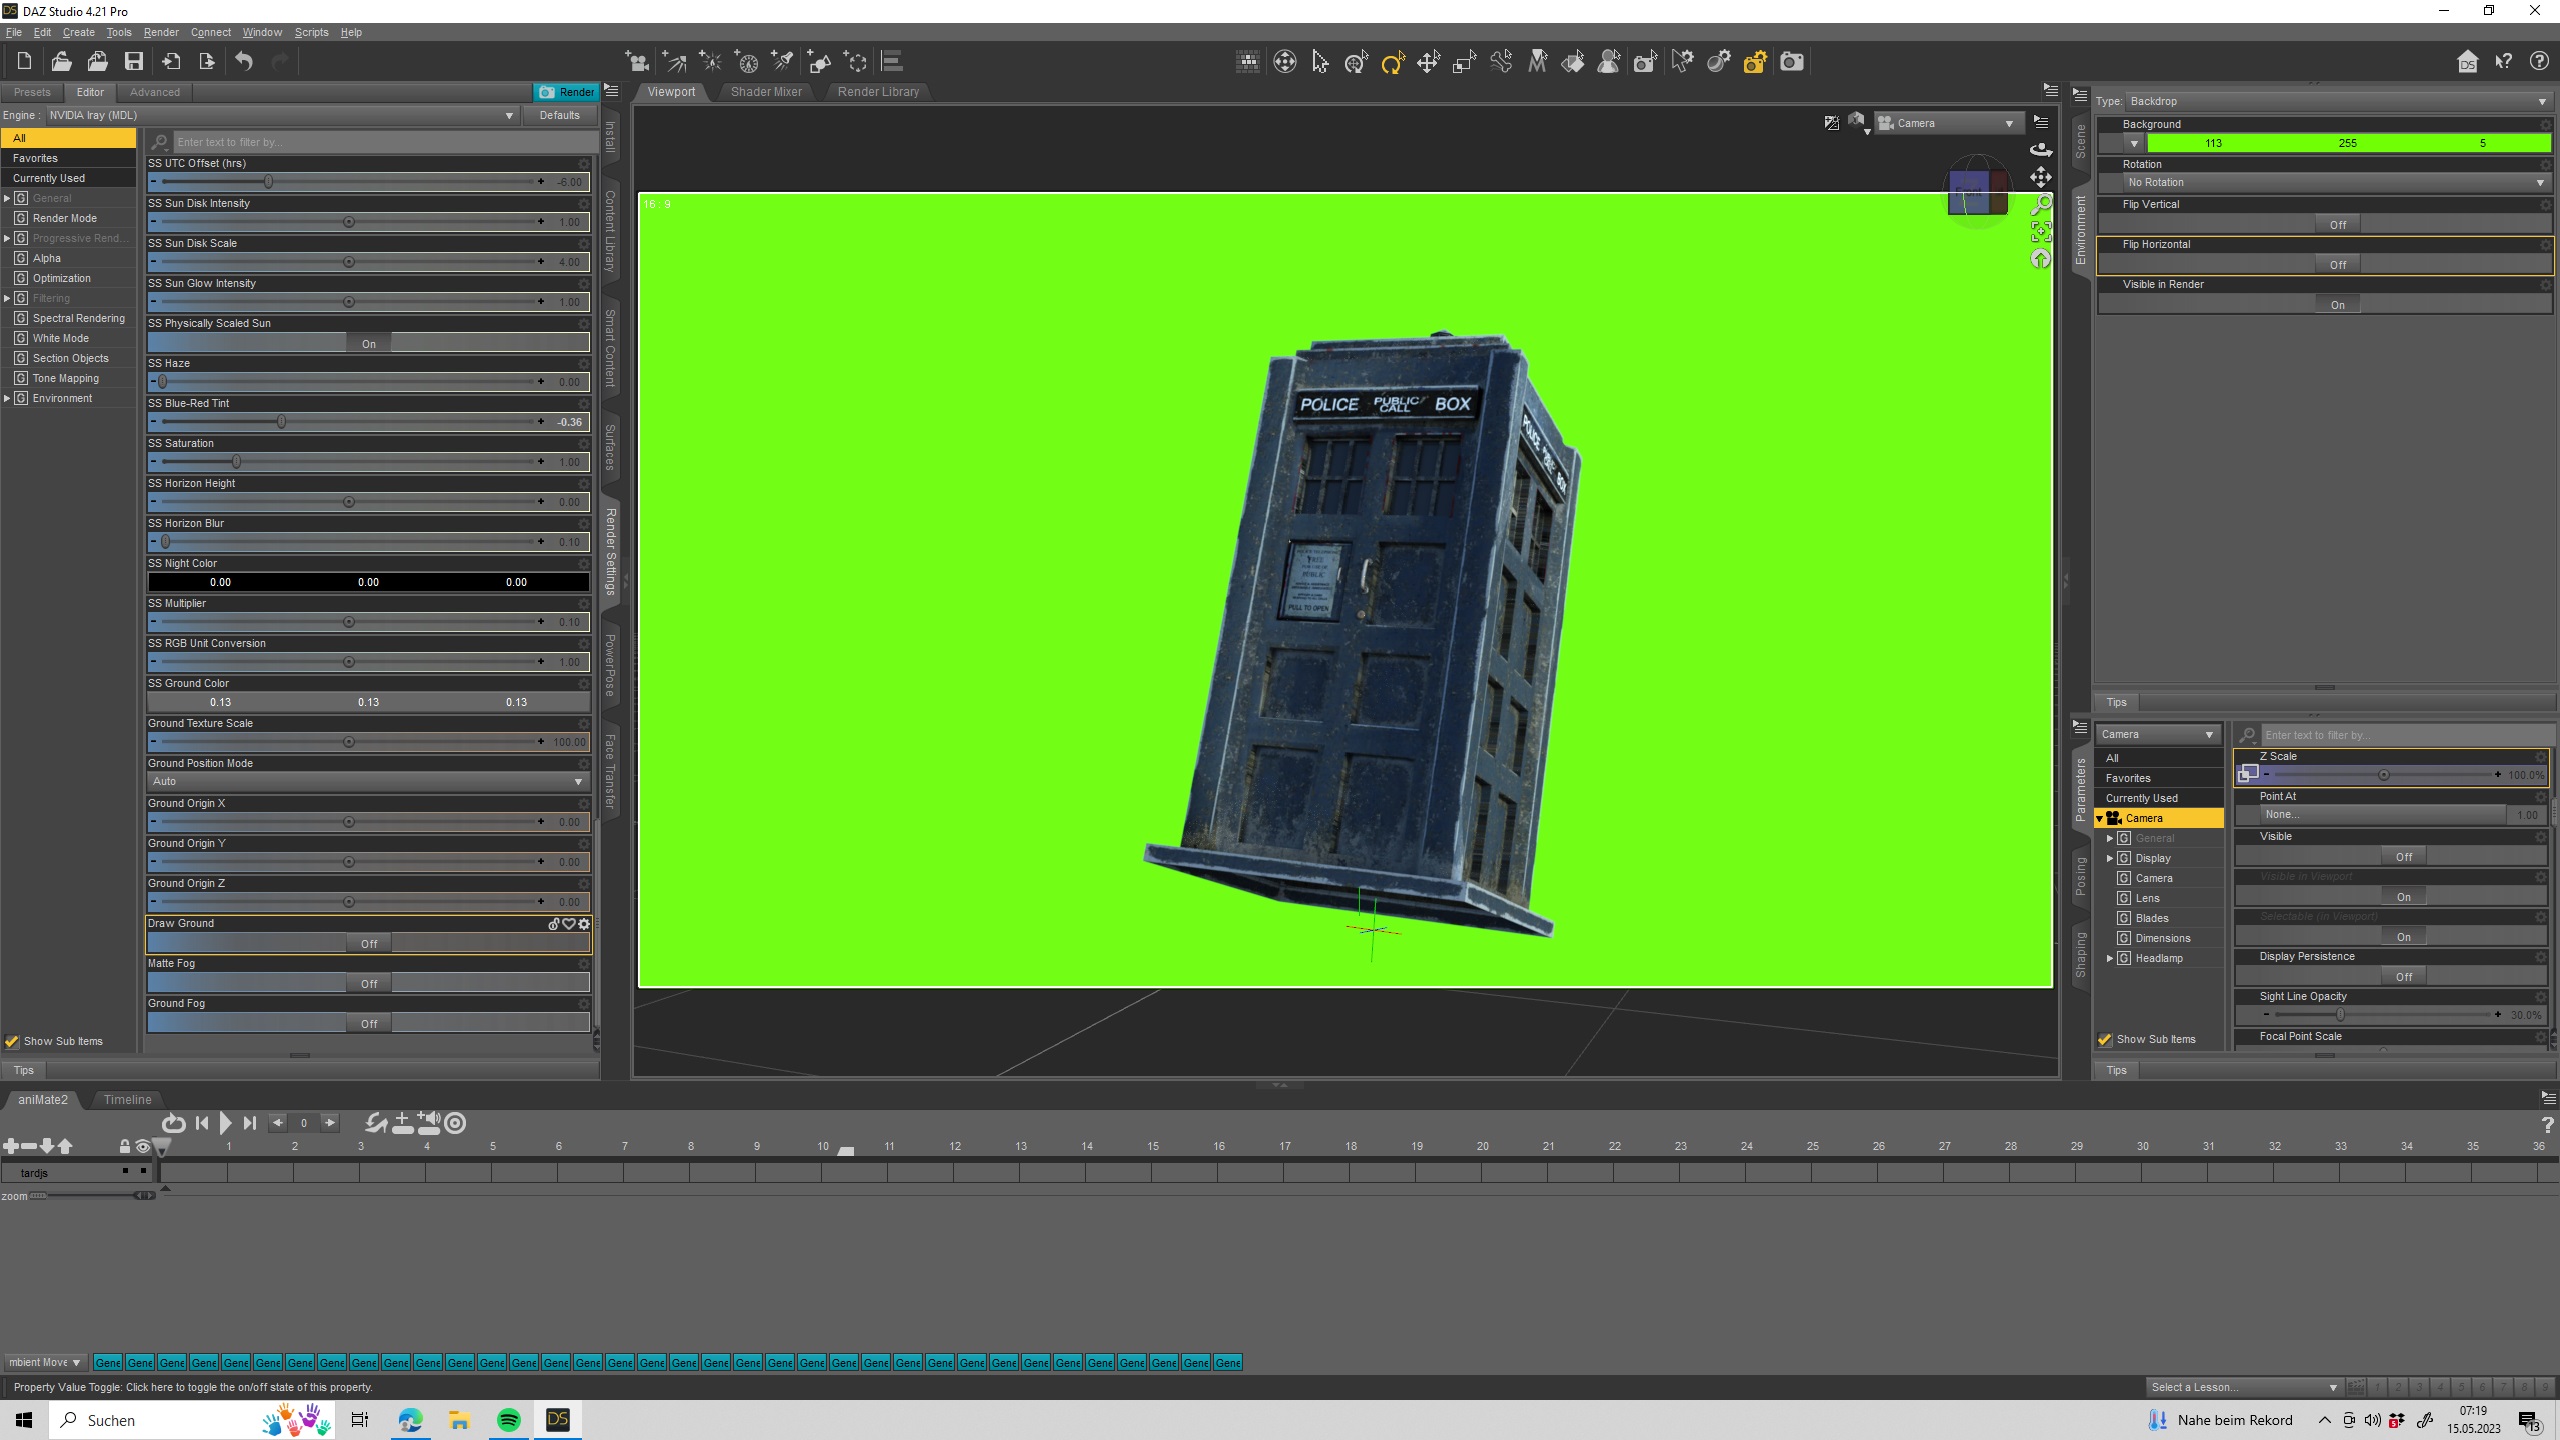Viewport: 2560px width, 1440px height.
Task: Select the Translate move tool
Action: (x=1428, y=62)
